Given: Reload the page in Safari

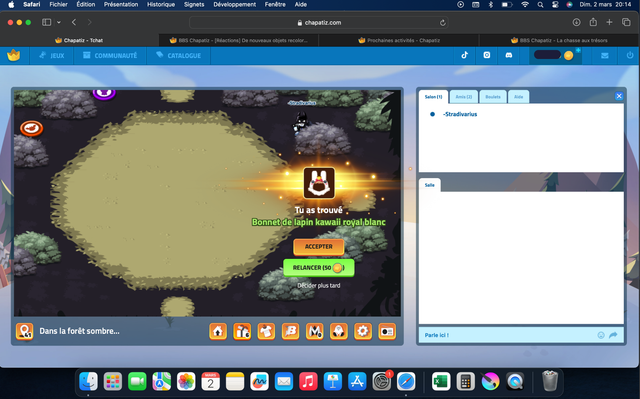Looking at the screenshot, I should [x=442, y=23].
